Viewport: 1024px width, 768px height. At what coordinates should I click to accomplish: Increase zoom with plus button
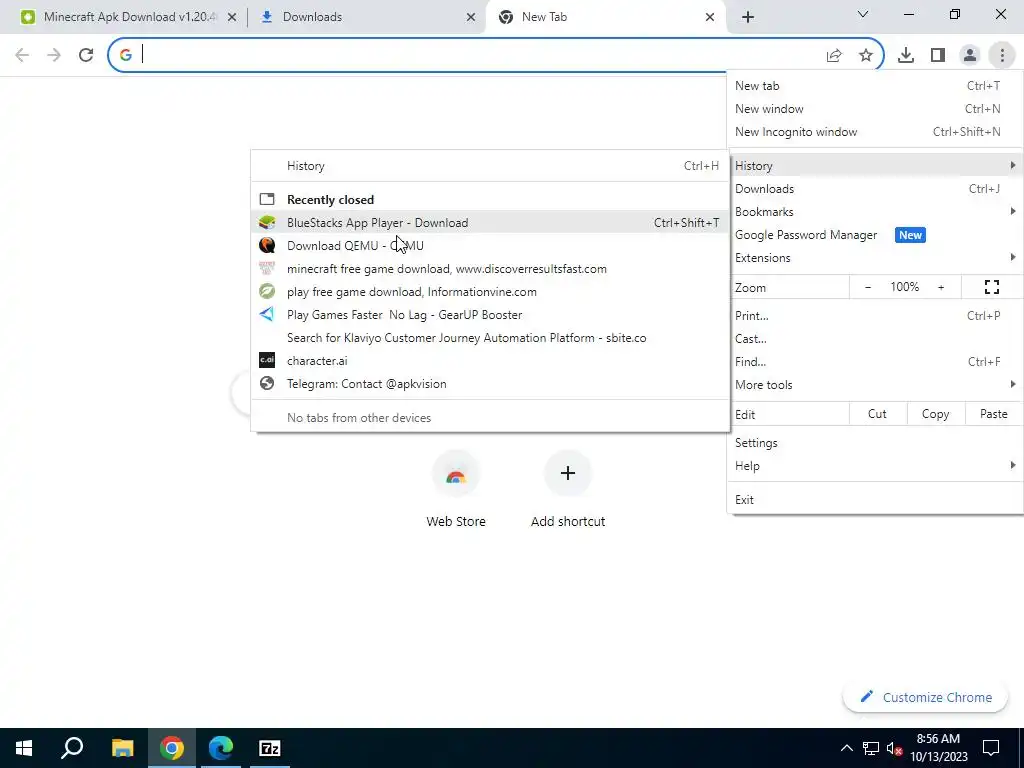click(x=941, y=287)
